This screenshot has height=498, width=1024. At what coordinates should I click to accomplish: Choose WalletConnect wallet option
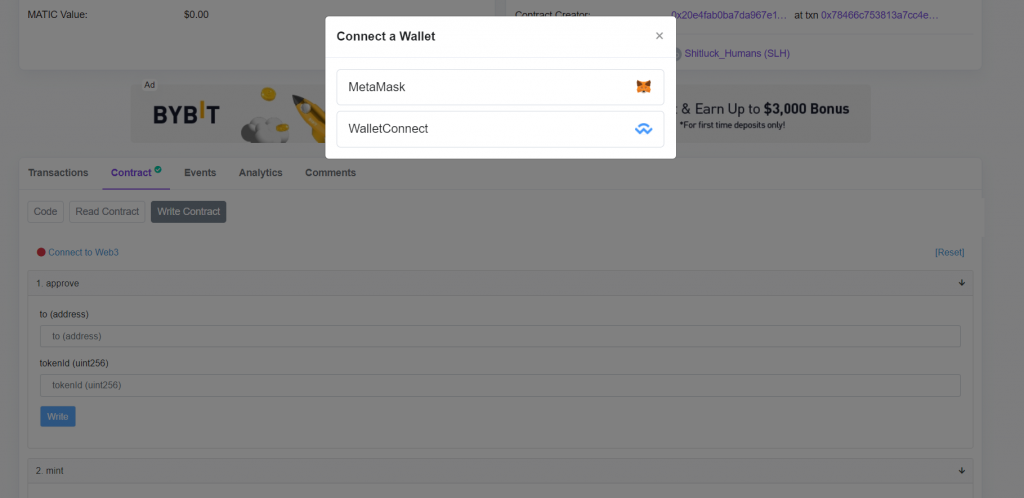click(x=500, y=129)
